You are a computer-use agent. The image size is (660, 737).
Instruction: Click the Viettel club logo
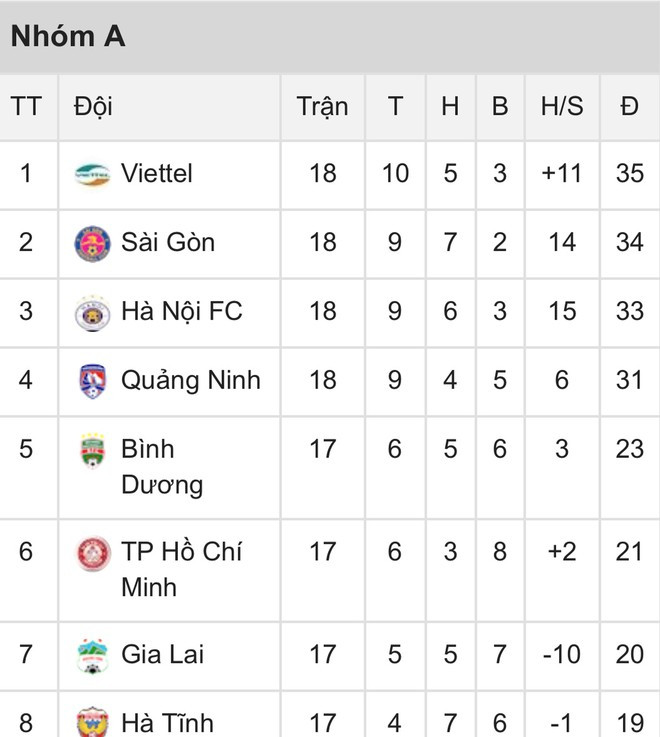93,174
